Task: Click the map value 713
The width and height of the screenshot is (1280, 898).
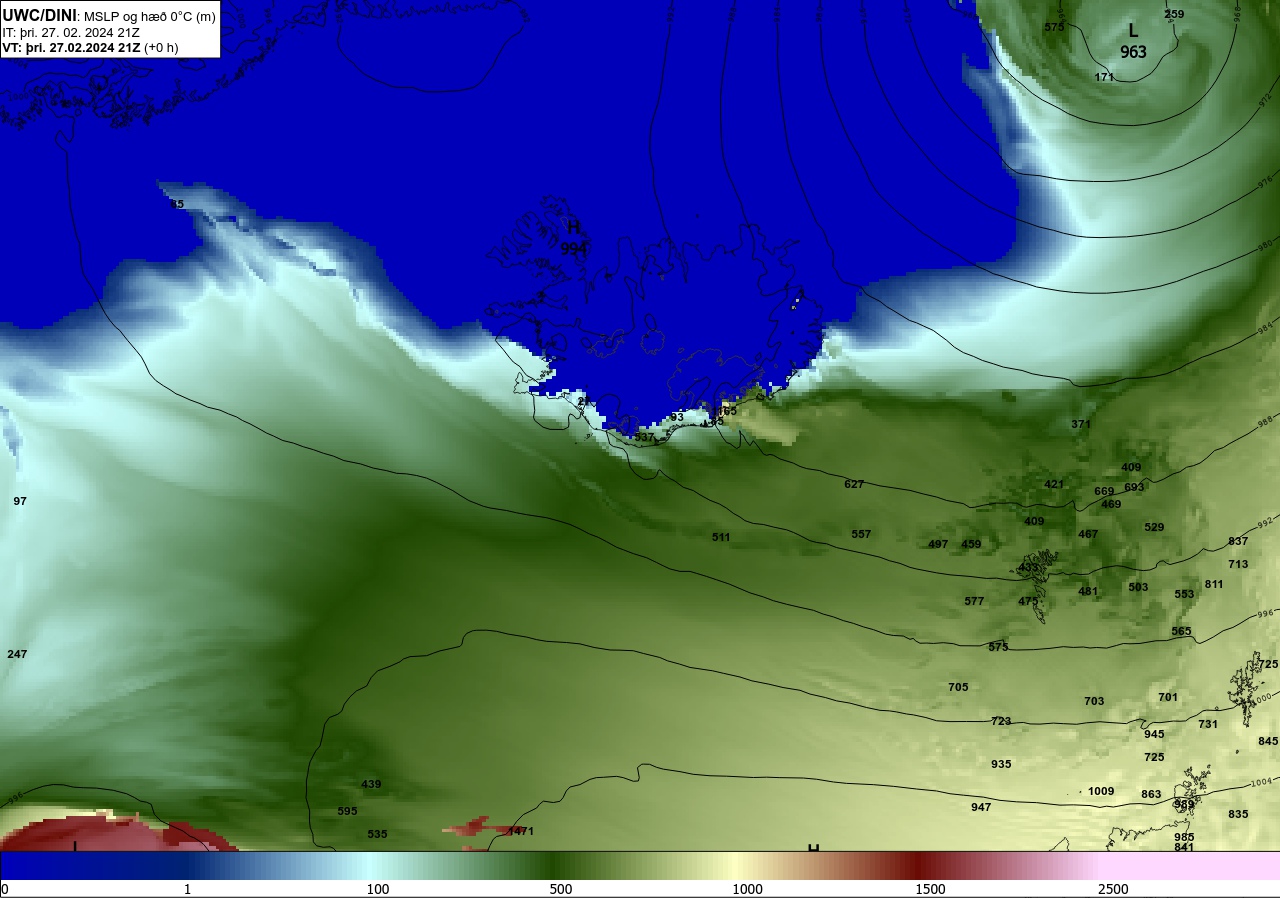Action: [1238, 564]
